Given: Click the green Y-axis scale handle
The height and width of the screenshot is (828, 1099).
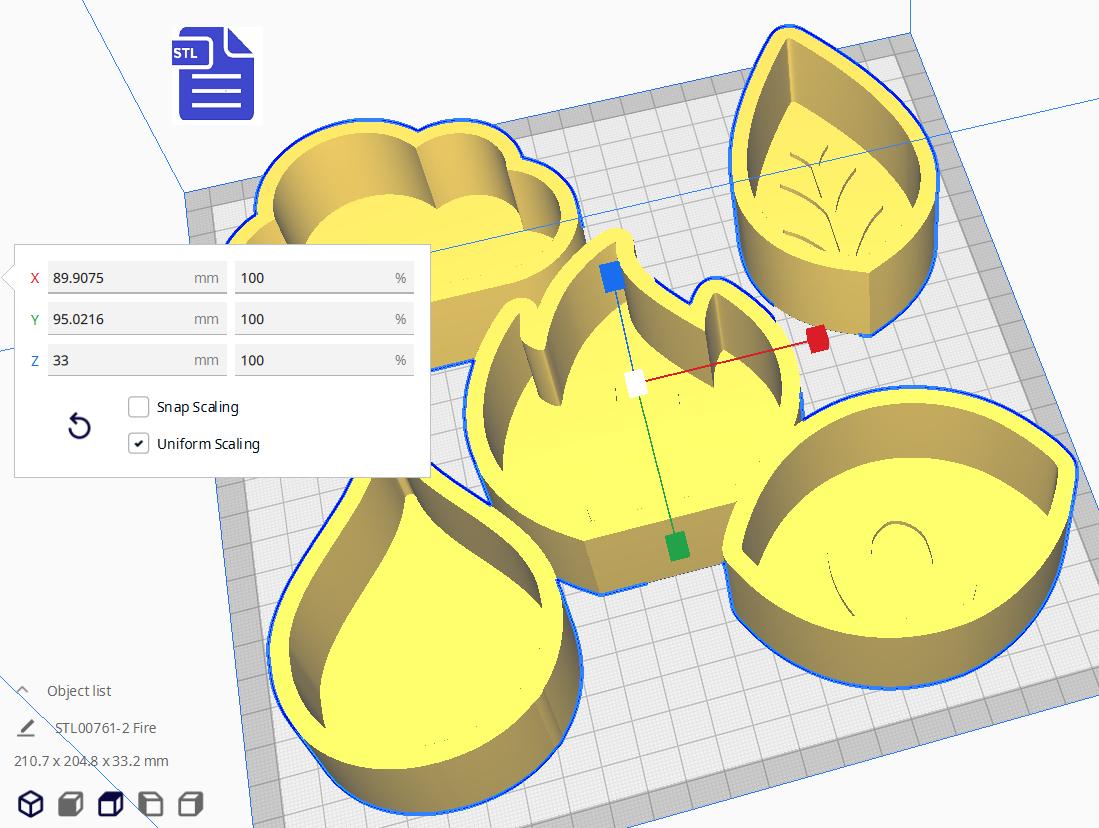Looking at the screenshot, I should tap(676, 547).
